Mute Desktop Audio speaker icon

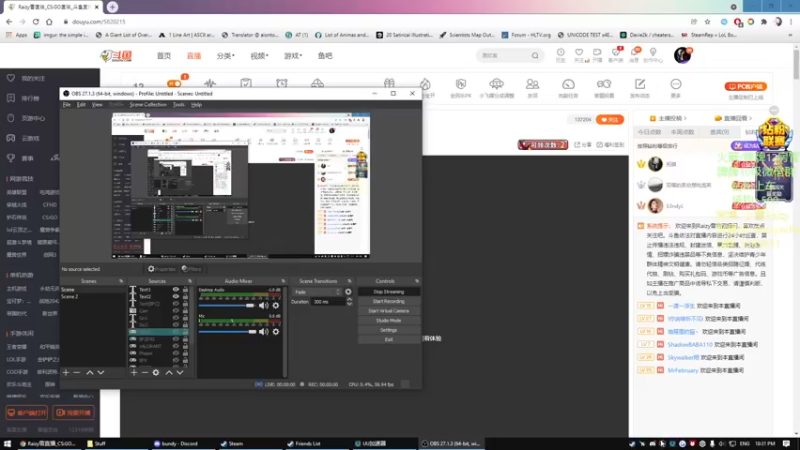pyautogui.click(x=263, y=306)
